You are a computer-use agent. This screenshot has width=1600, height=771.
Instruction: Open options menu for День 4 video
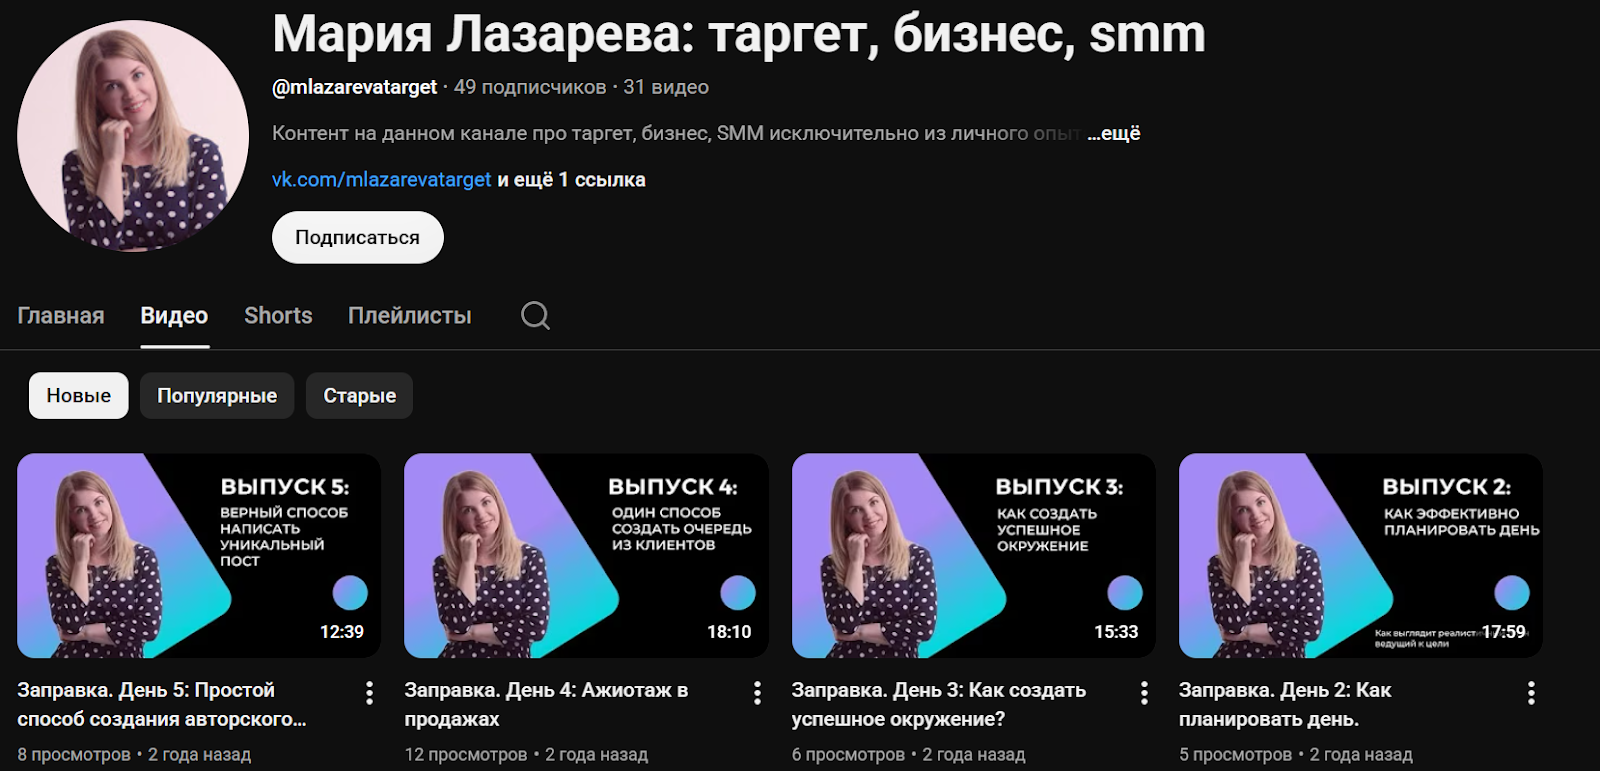tap(757, 693)
